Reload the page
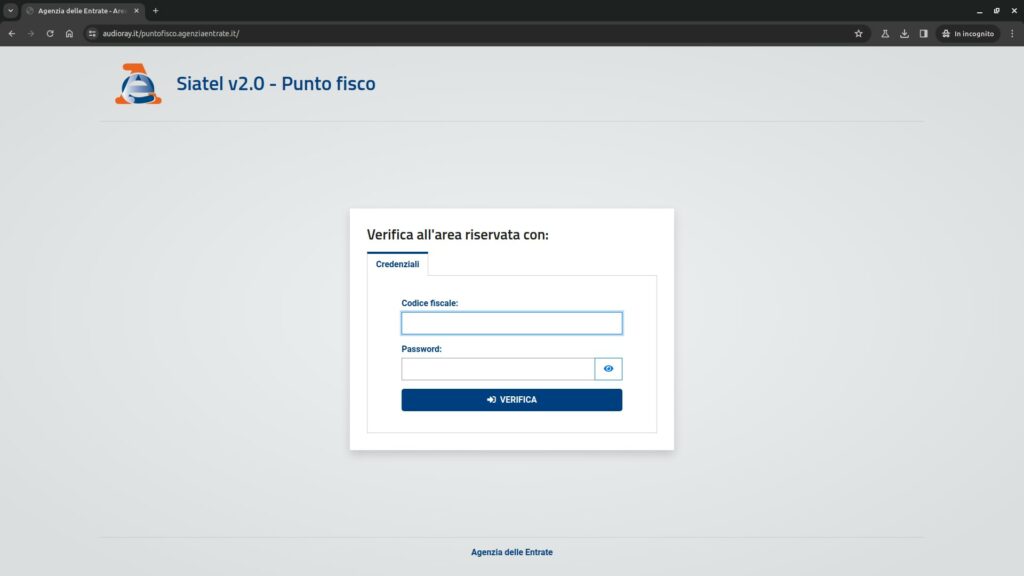Screen dimensions: 1024x576 pos(50,33)
